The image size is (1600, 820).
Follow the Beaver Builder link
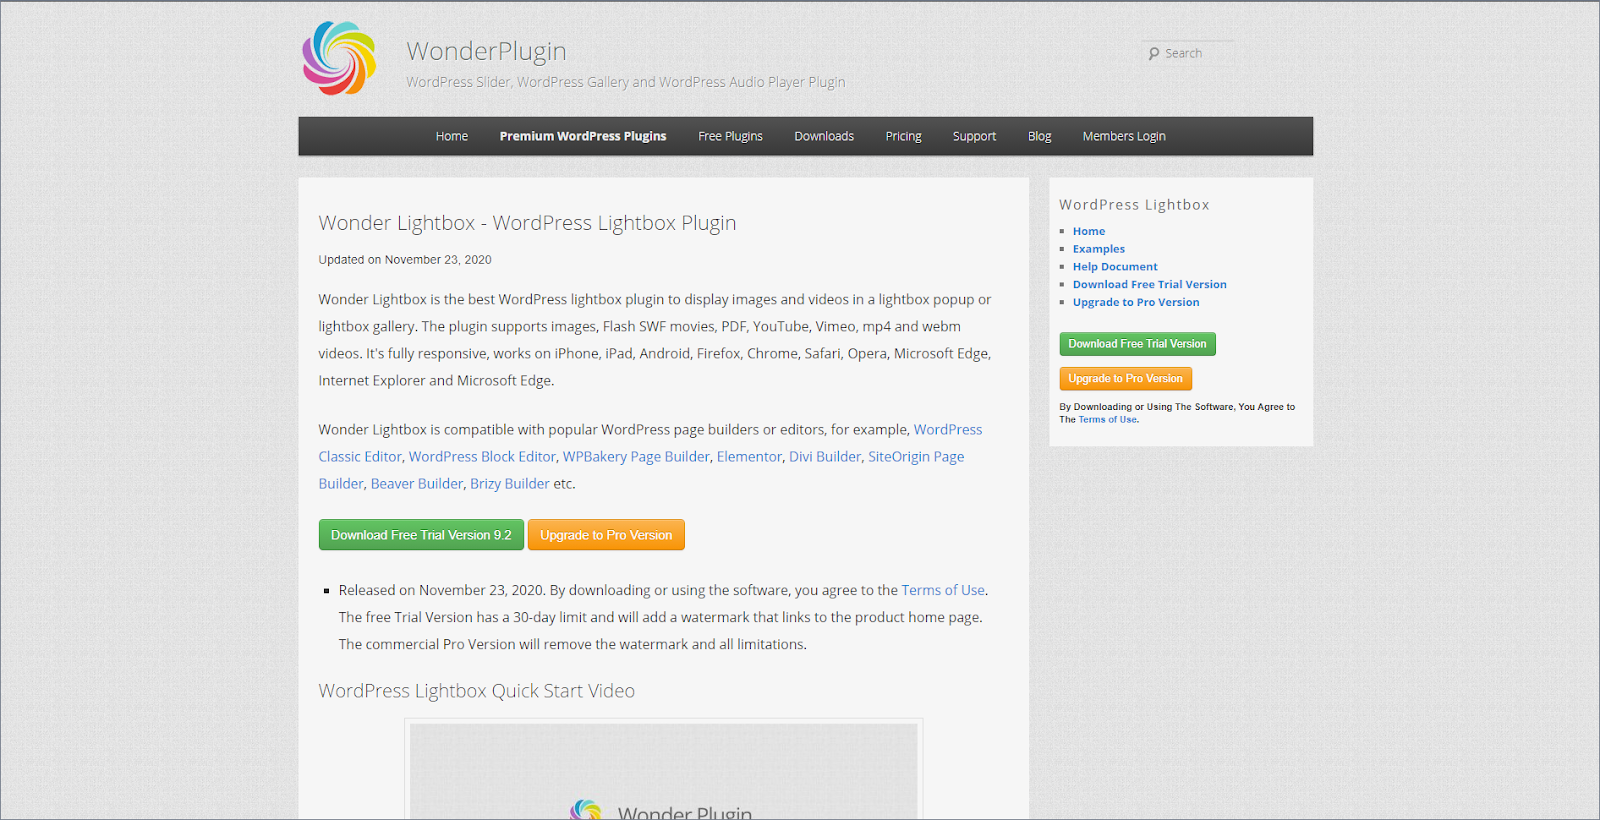click(x=417, y=483)
